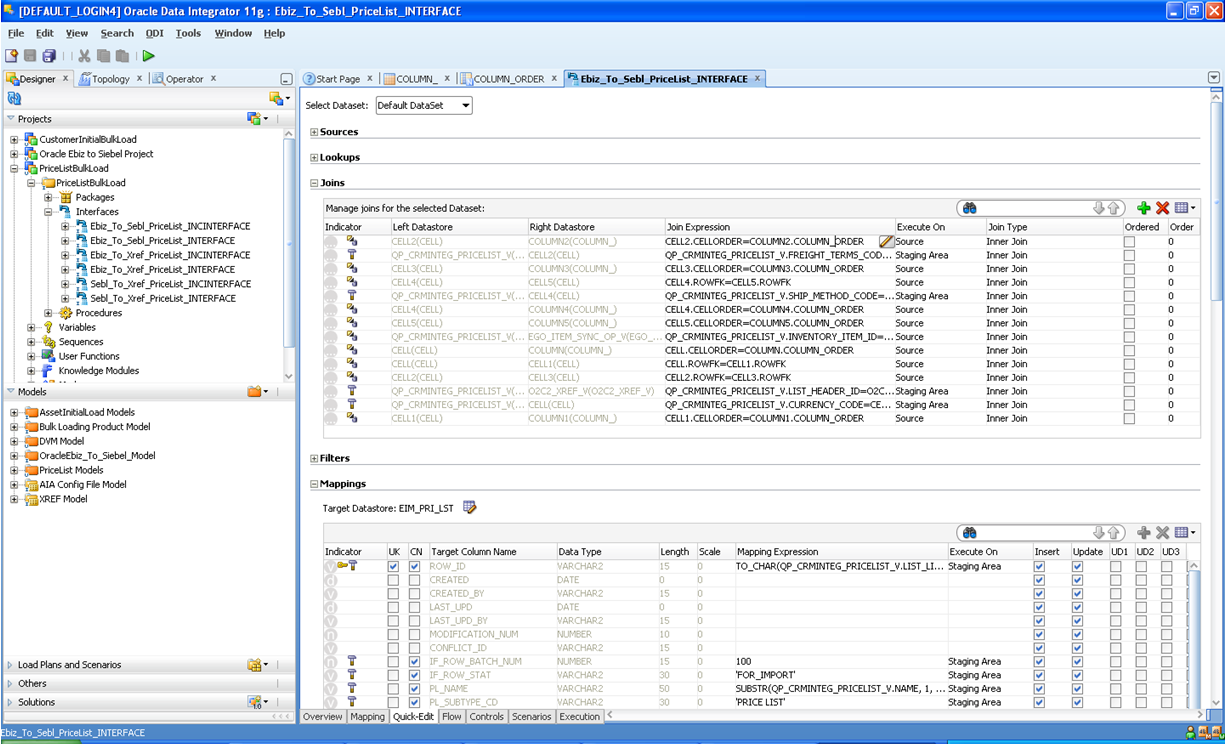
Task: Click the Projects tree vertical scrollbar
Action: click(x=289, y=255)
